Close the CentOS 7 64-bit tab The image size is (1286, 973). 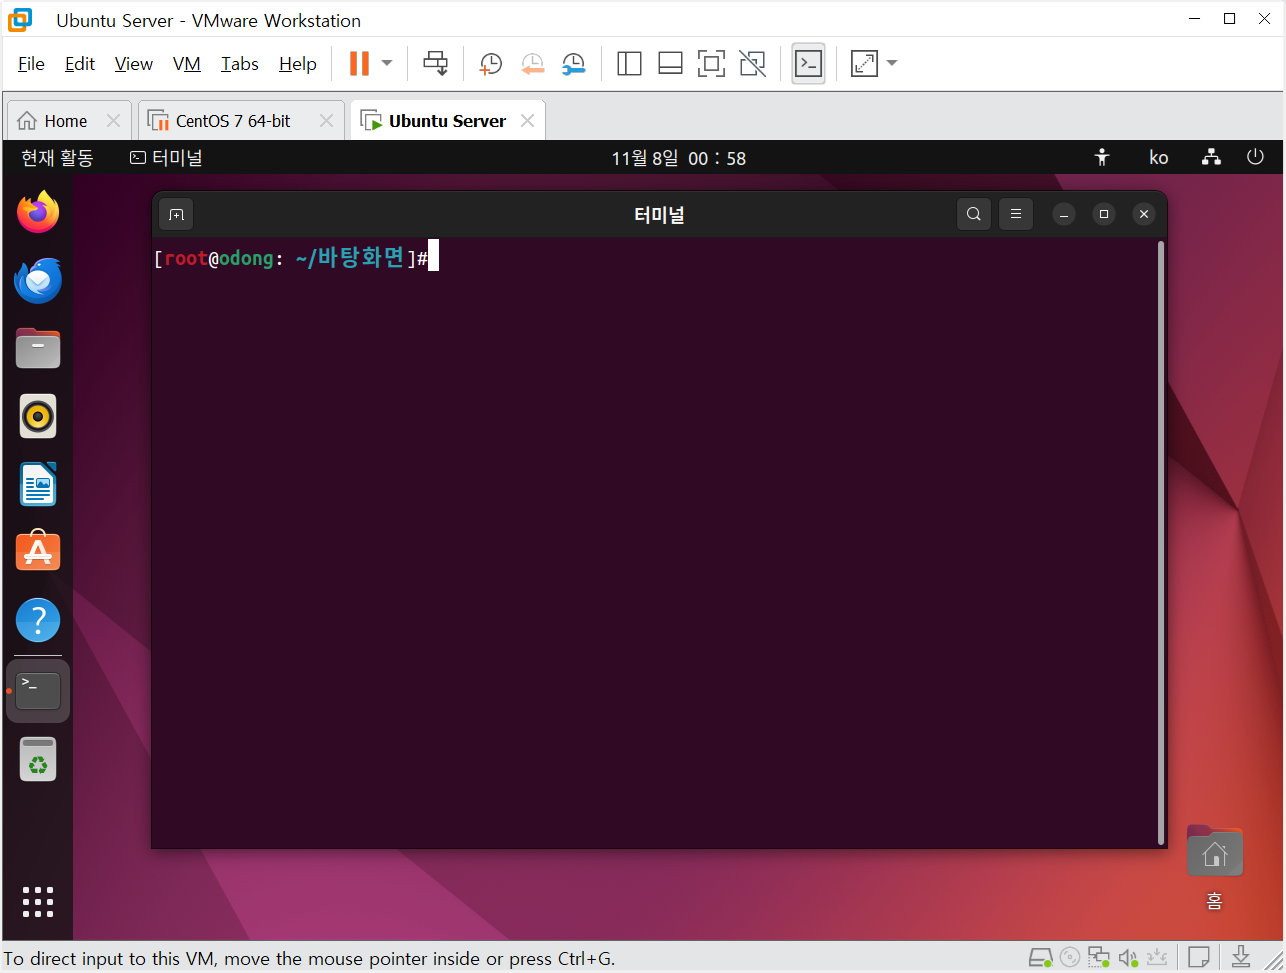click(326, 121)
